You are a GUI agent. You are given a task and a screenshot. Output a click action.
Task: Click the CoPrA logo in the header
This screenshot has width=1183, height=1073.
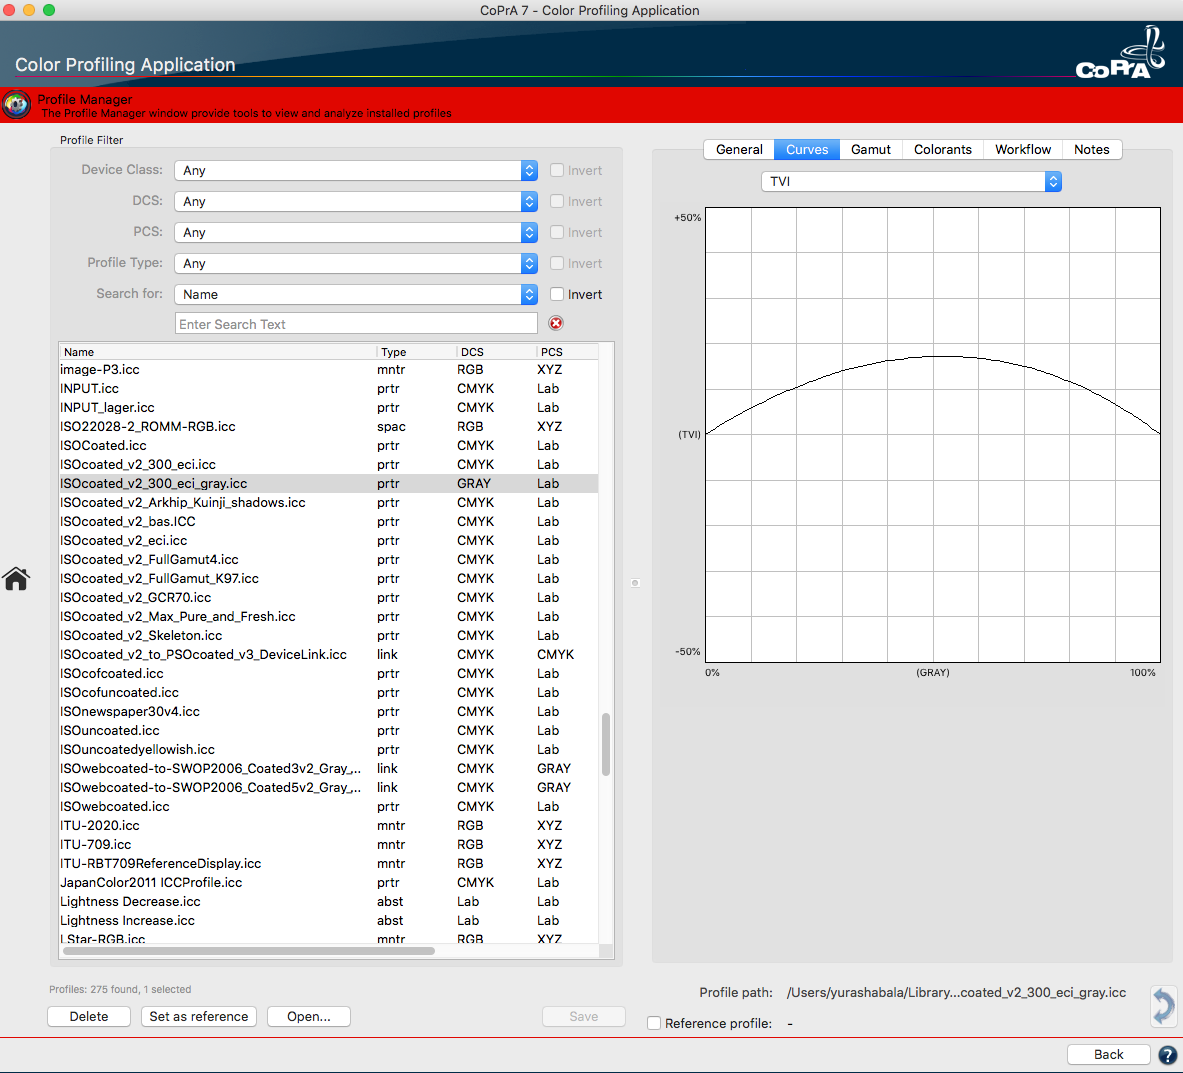click(x=1120, y=53)
